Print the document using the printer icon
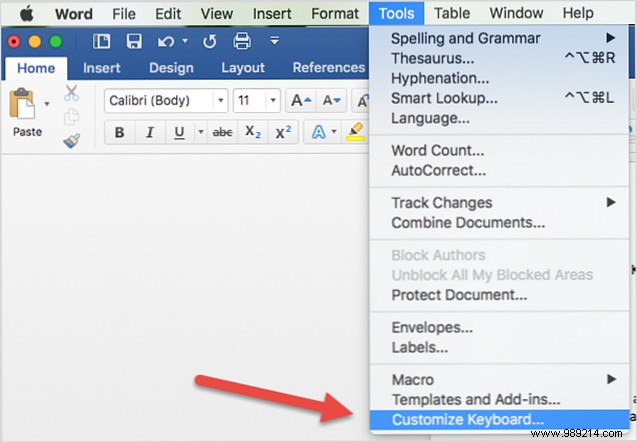This screenshot has width=637, height=442. pyautogui.click(x=242, y=41)
